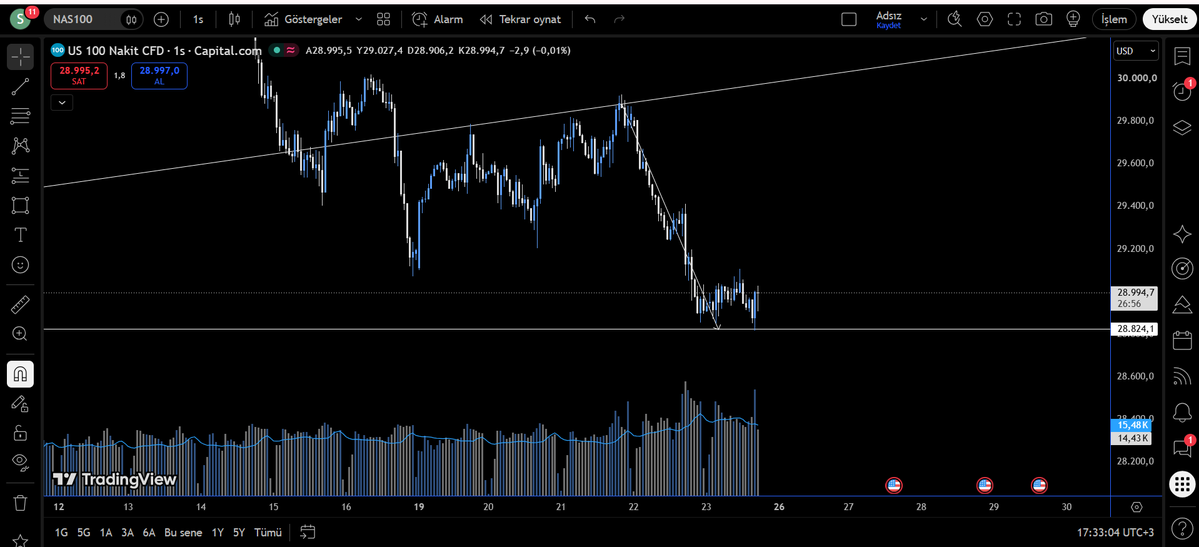The height and width of the screenshot is (547, 1199).
Task: Open the help center question icon
Action: tap(1182, 529)
